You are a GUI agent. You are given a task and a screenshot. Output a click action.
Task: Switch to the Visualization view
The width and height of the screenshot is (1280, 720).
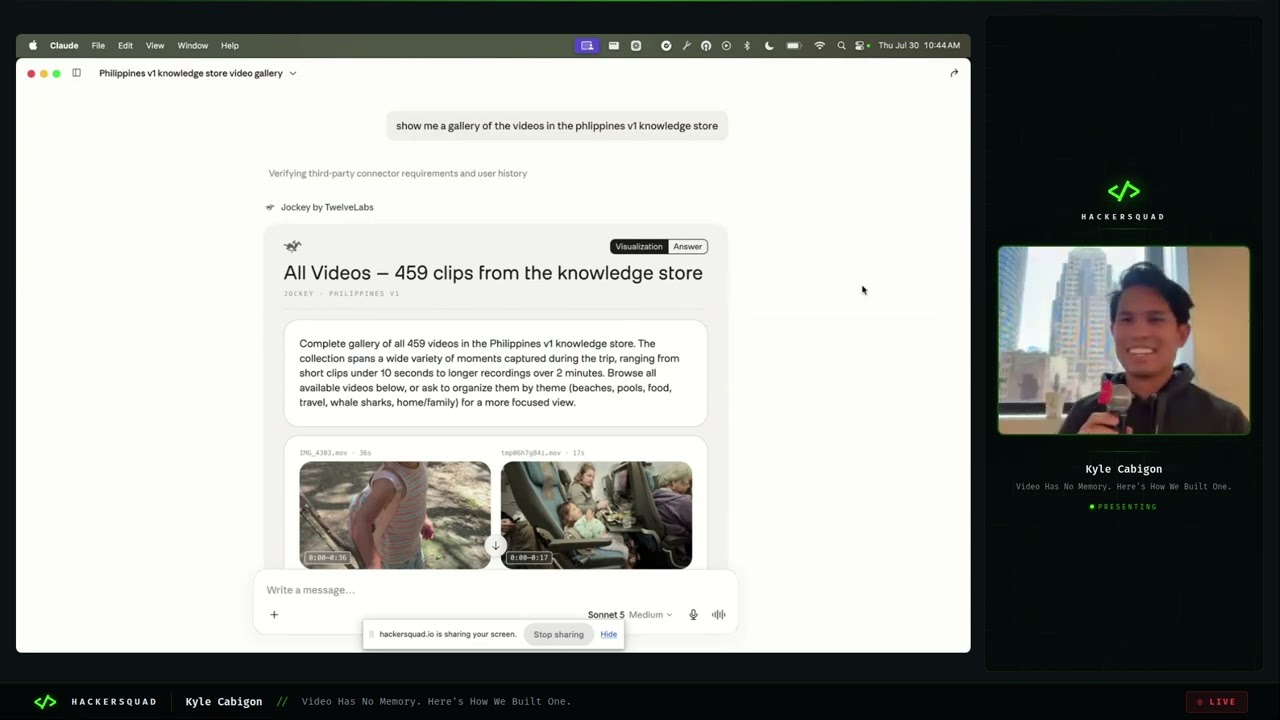click(x=639, y=246)
